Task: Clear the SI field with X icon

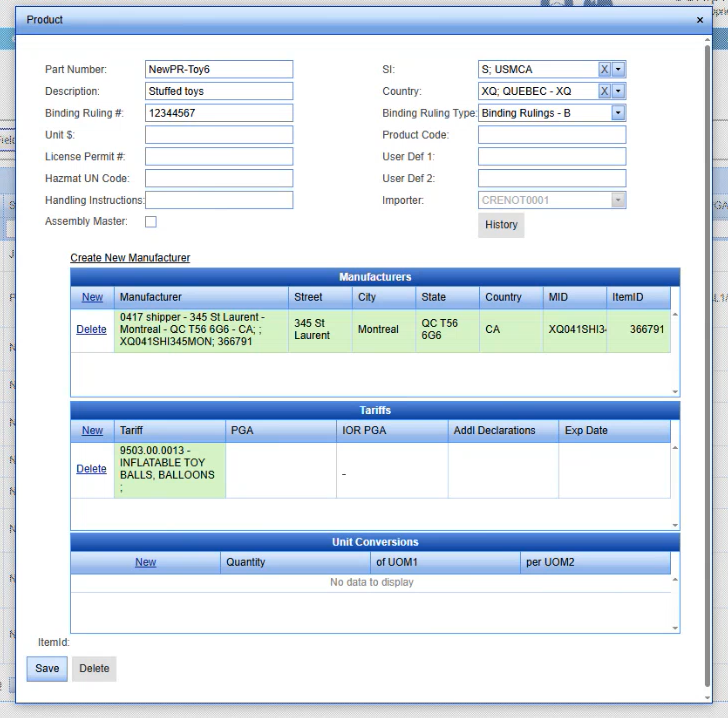Action: point(604,69)
